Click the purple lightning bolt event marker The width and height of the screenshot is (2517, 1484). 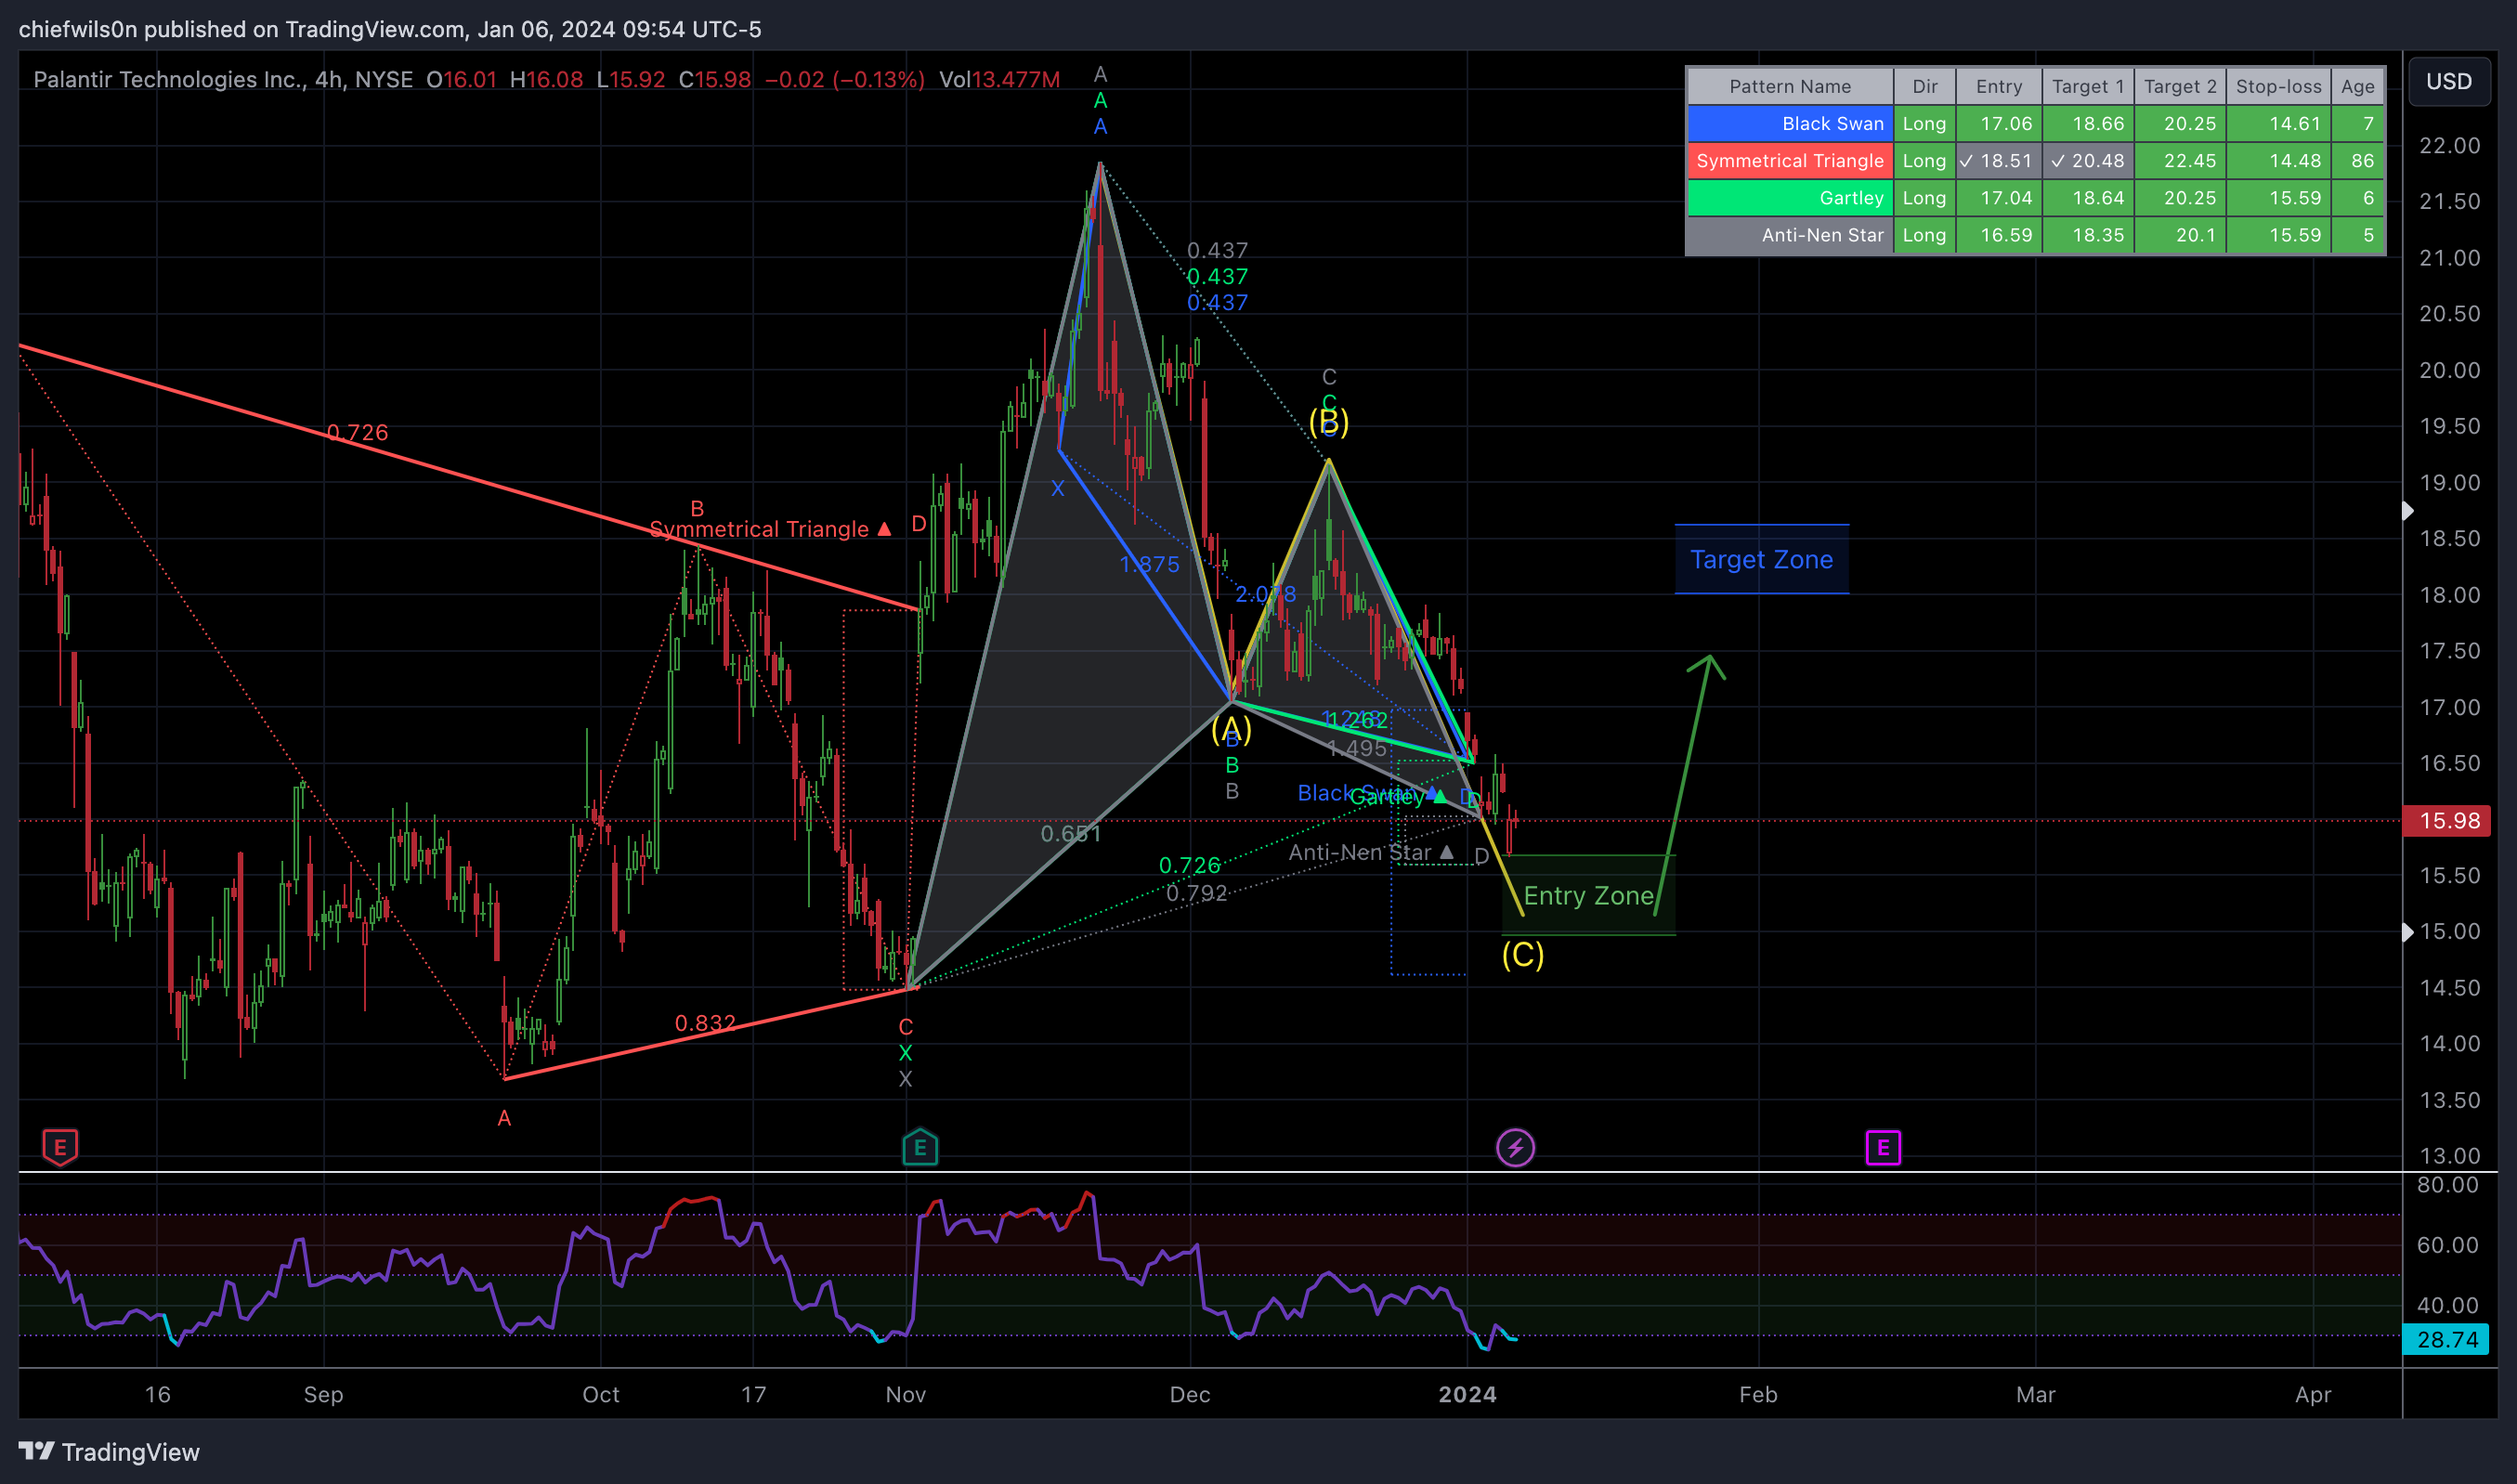1515,1148
